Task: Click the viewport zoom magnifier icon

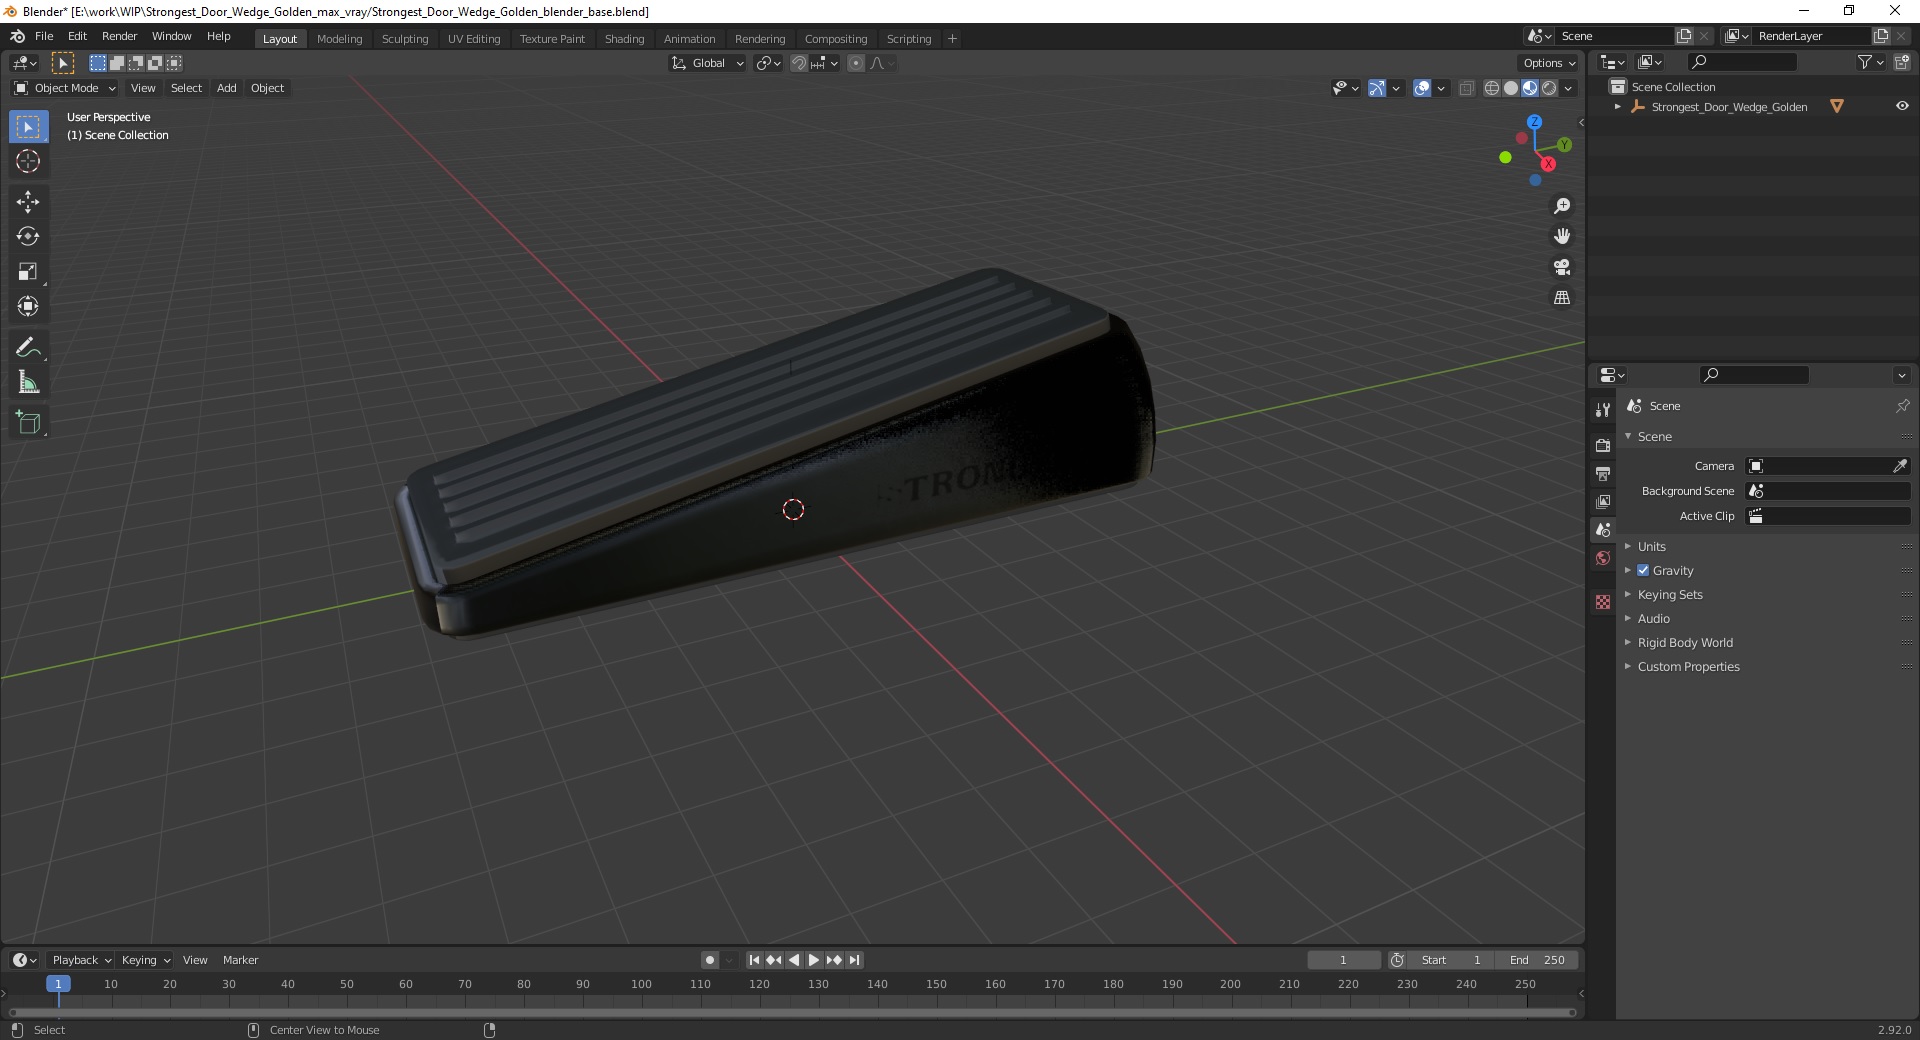Action: pos(1562,206)
